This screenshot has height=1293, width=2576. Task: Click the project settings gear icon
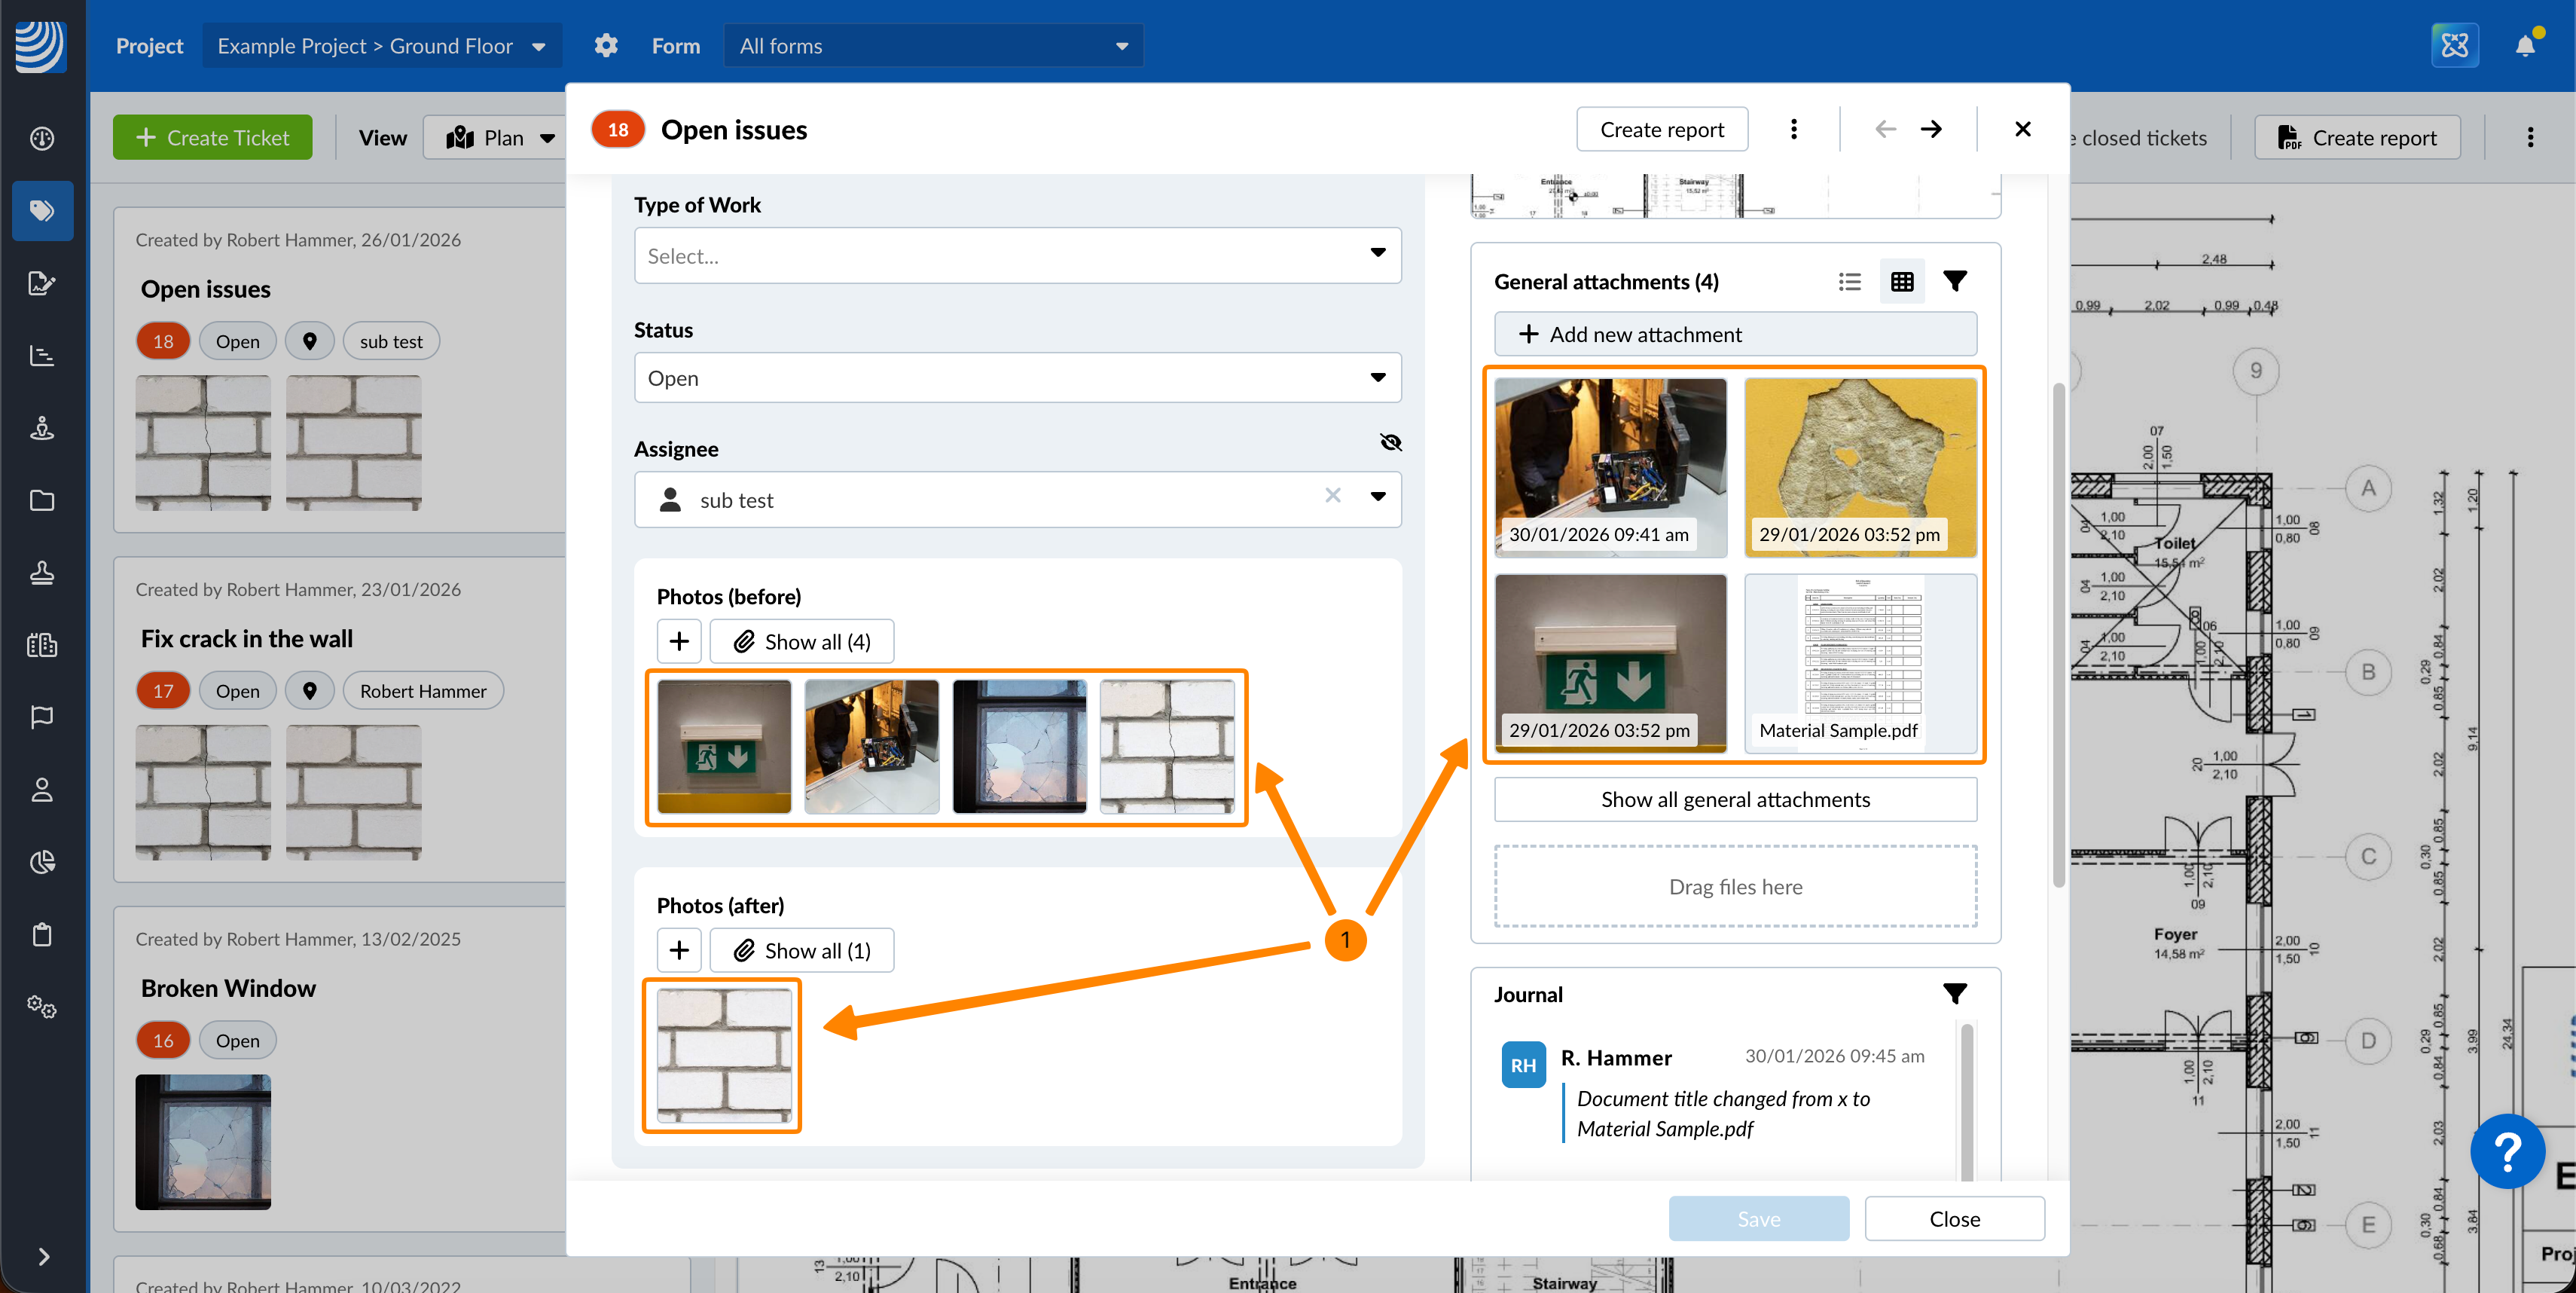point(606,46)
